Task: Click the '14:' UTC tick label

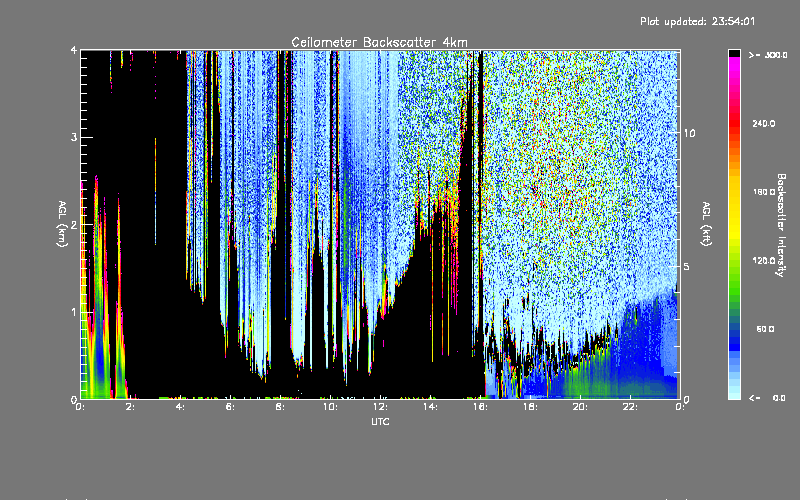Action: (x=431, y=407)
